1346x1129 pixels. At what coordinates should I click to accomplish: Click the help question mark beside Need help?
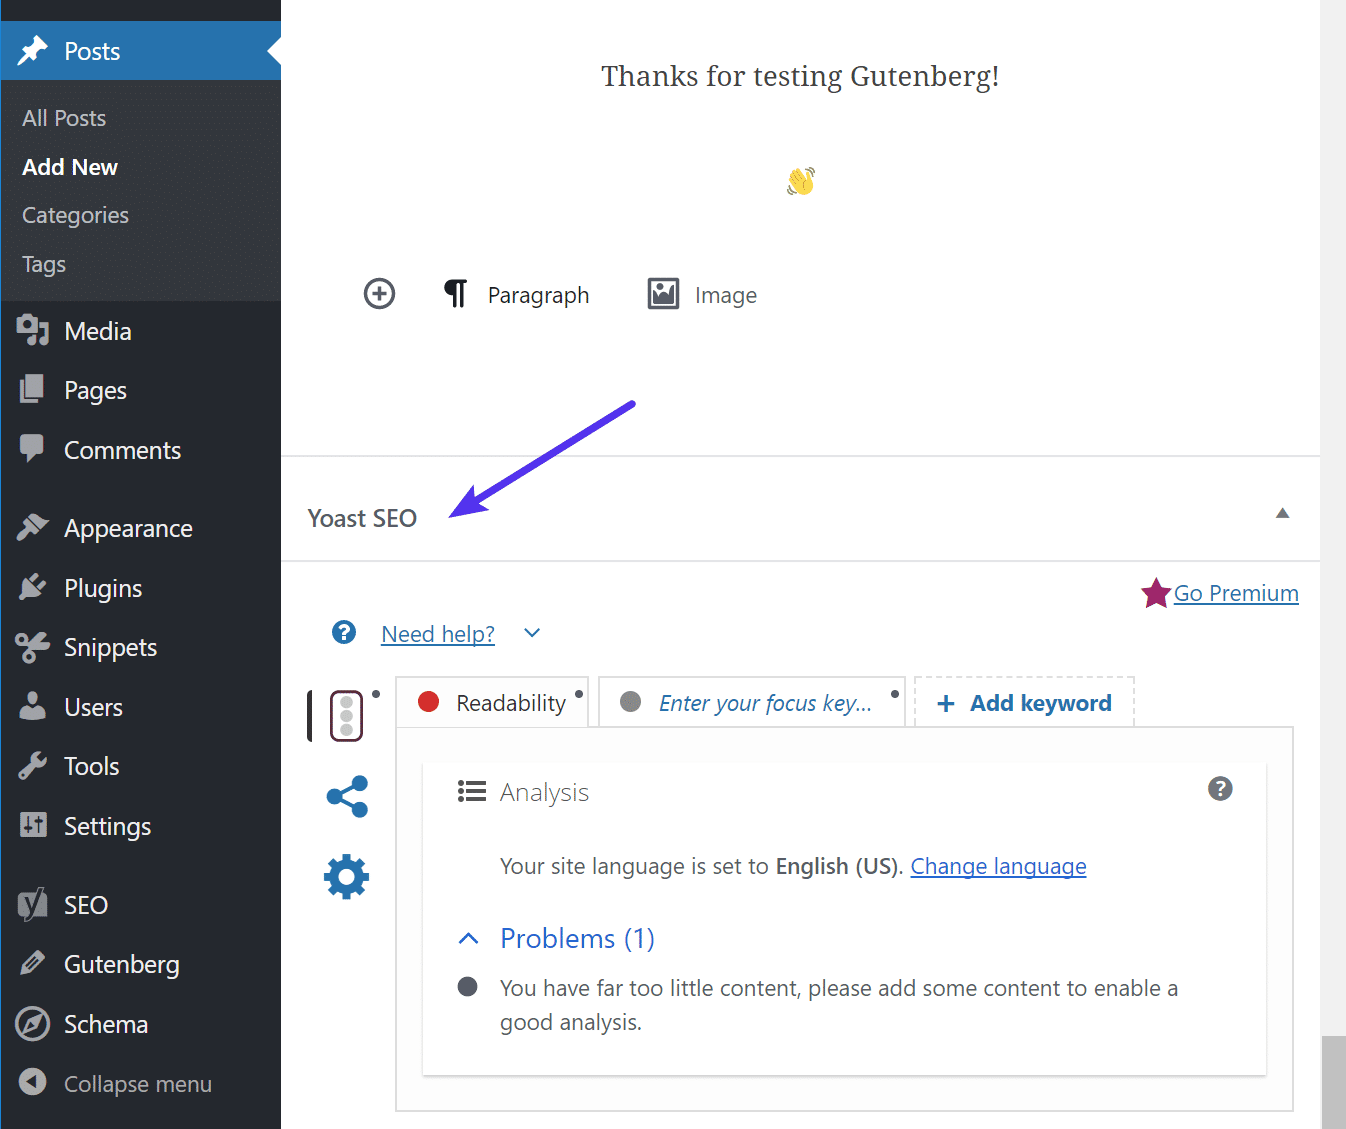(344, 632)
